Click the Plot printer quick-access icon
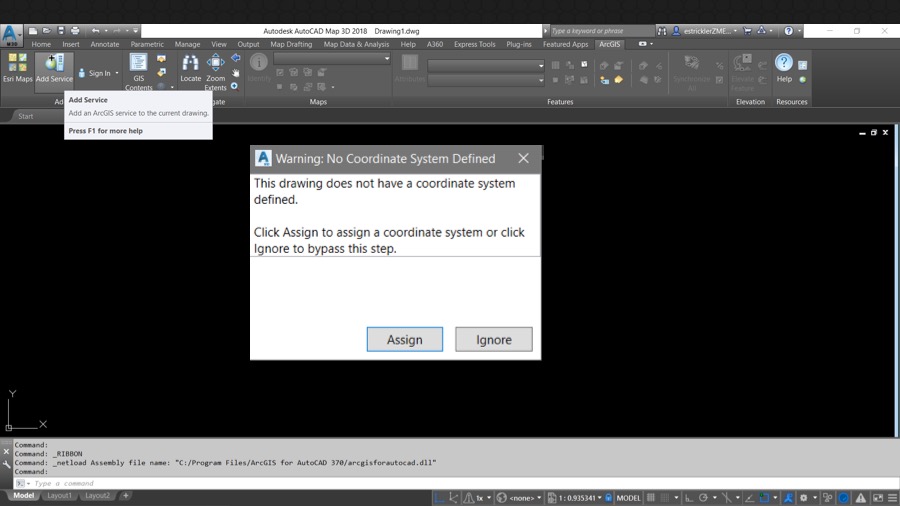This screenshot has height=506, width=900. click(75, 30)
